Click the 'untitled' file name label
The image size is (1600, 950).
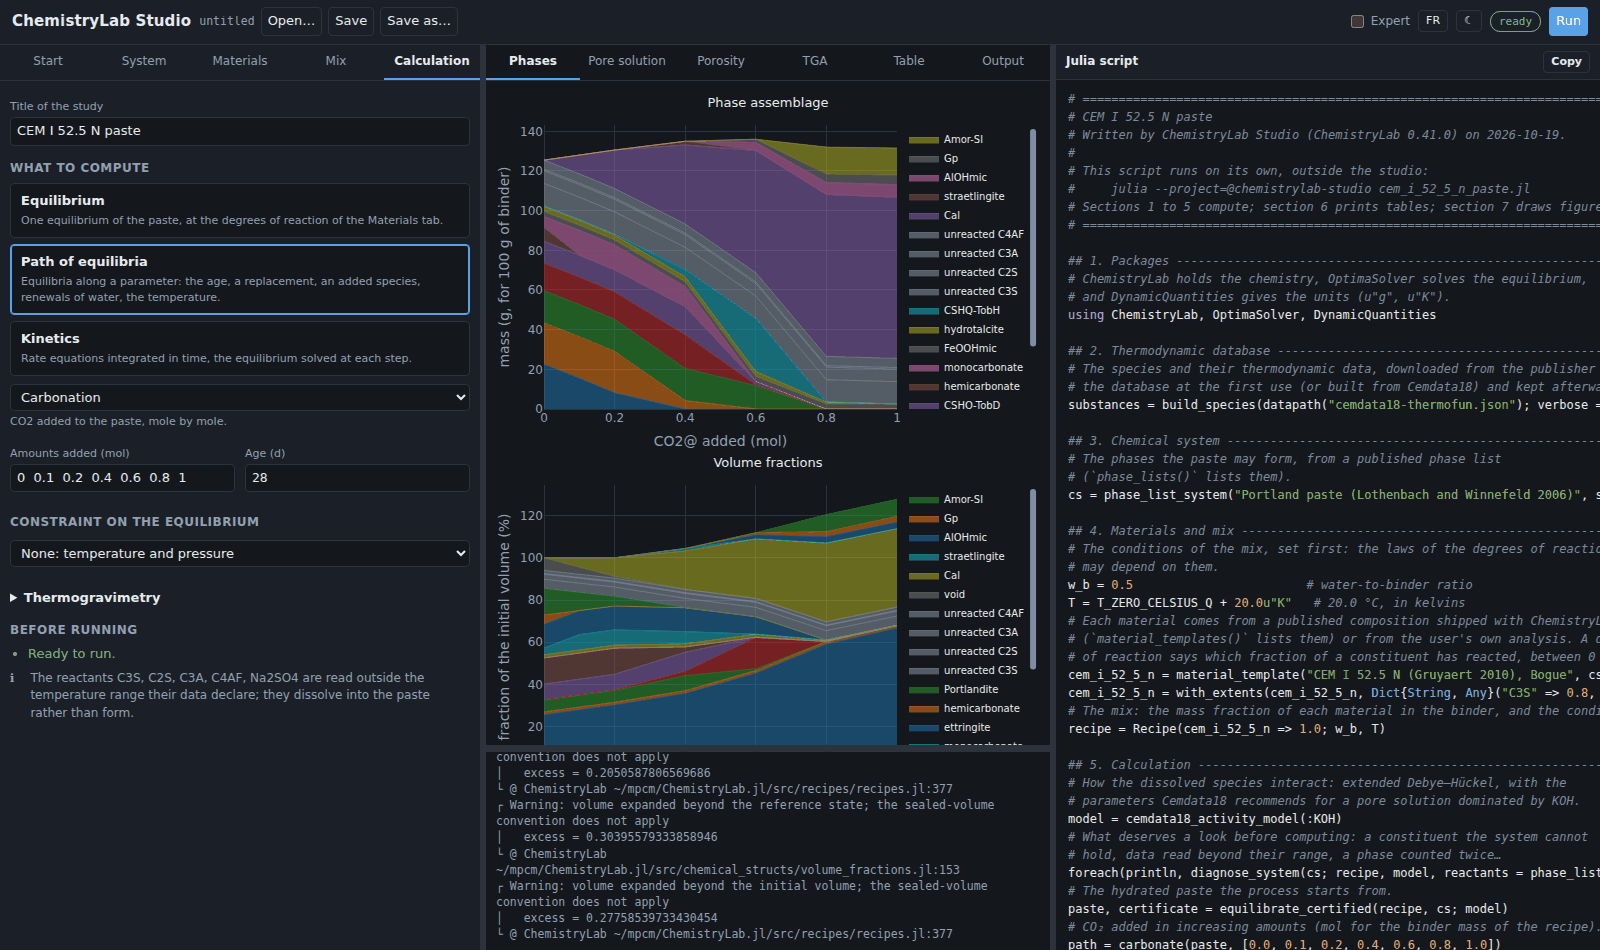(227, 21)
